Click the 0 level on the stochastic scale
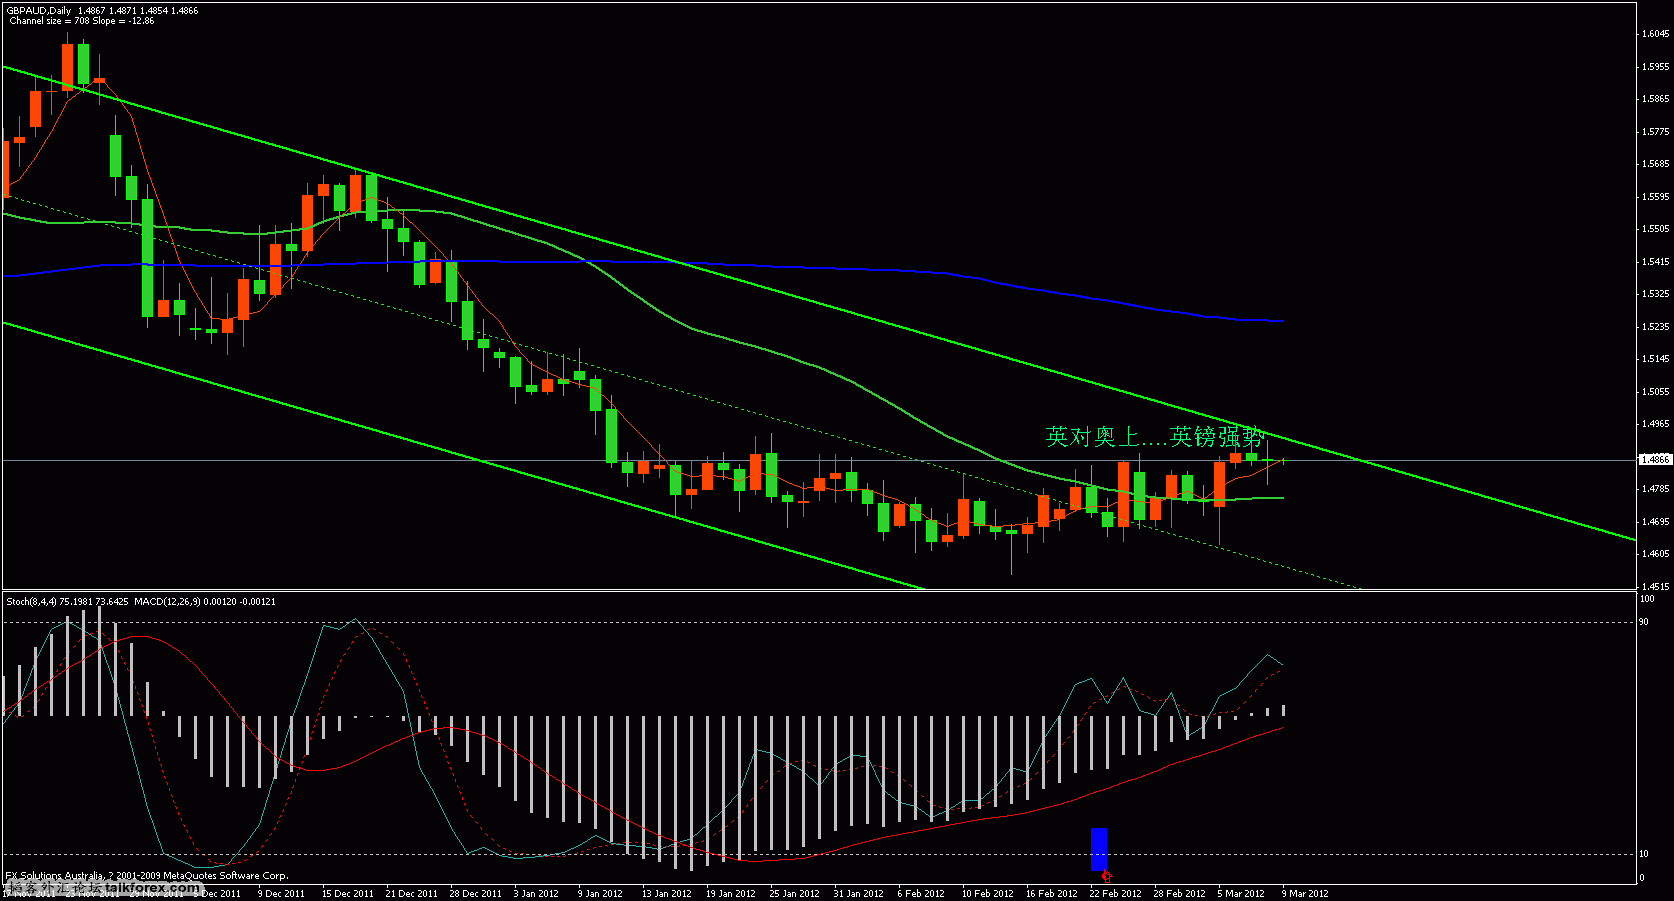Image resolution: width=1674 pixels, height=901 pixels. [x=1642, y=878]
